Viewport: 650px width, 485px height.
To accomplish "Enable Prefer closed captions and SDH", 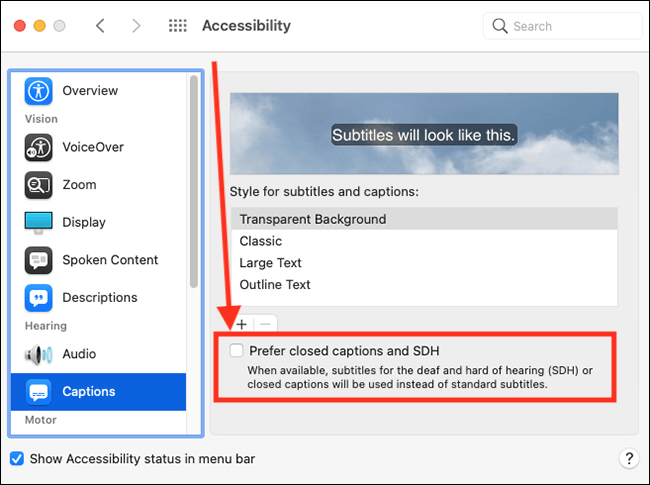I will (x=236, y=351).
